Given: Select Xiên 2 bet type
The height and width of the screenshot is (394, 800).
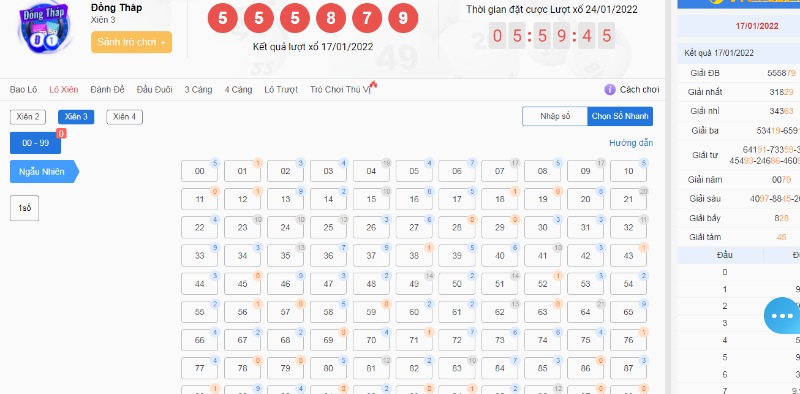Looking at the screenshot, I should 28,117.
